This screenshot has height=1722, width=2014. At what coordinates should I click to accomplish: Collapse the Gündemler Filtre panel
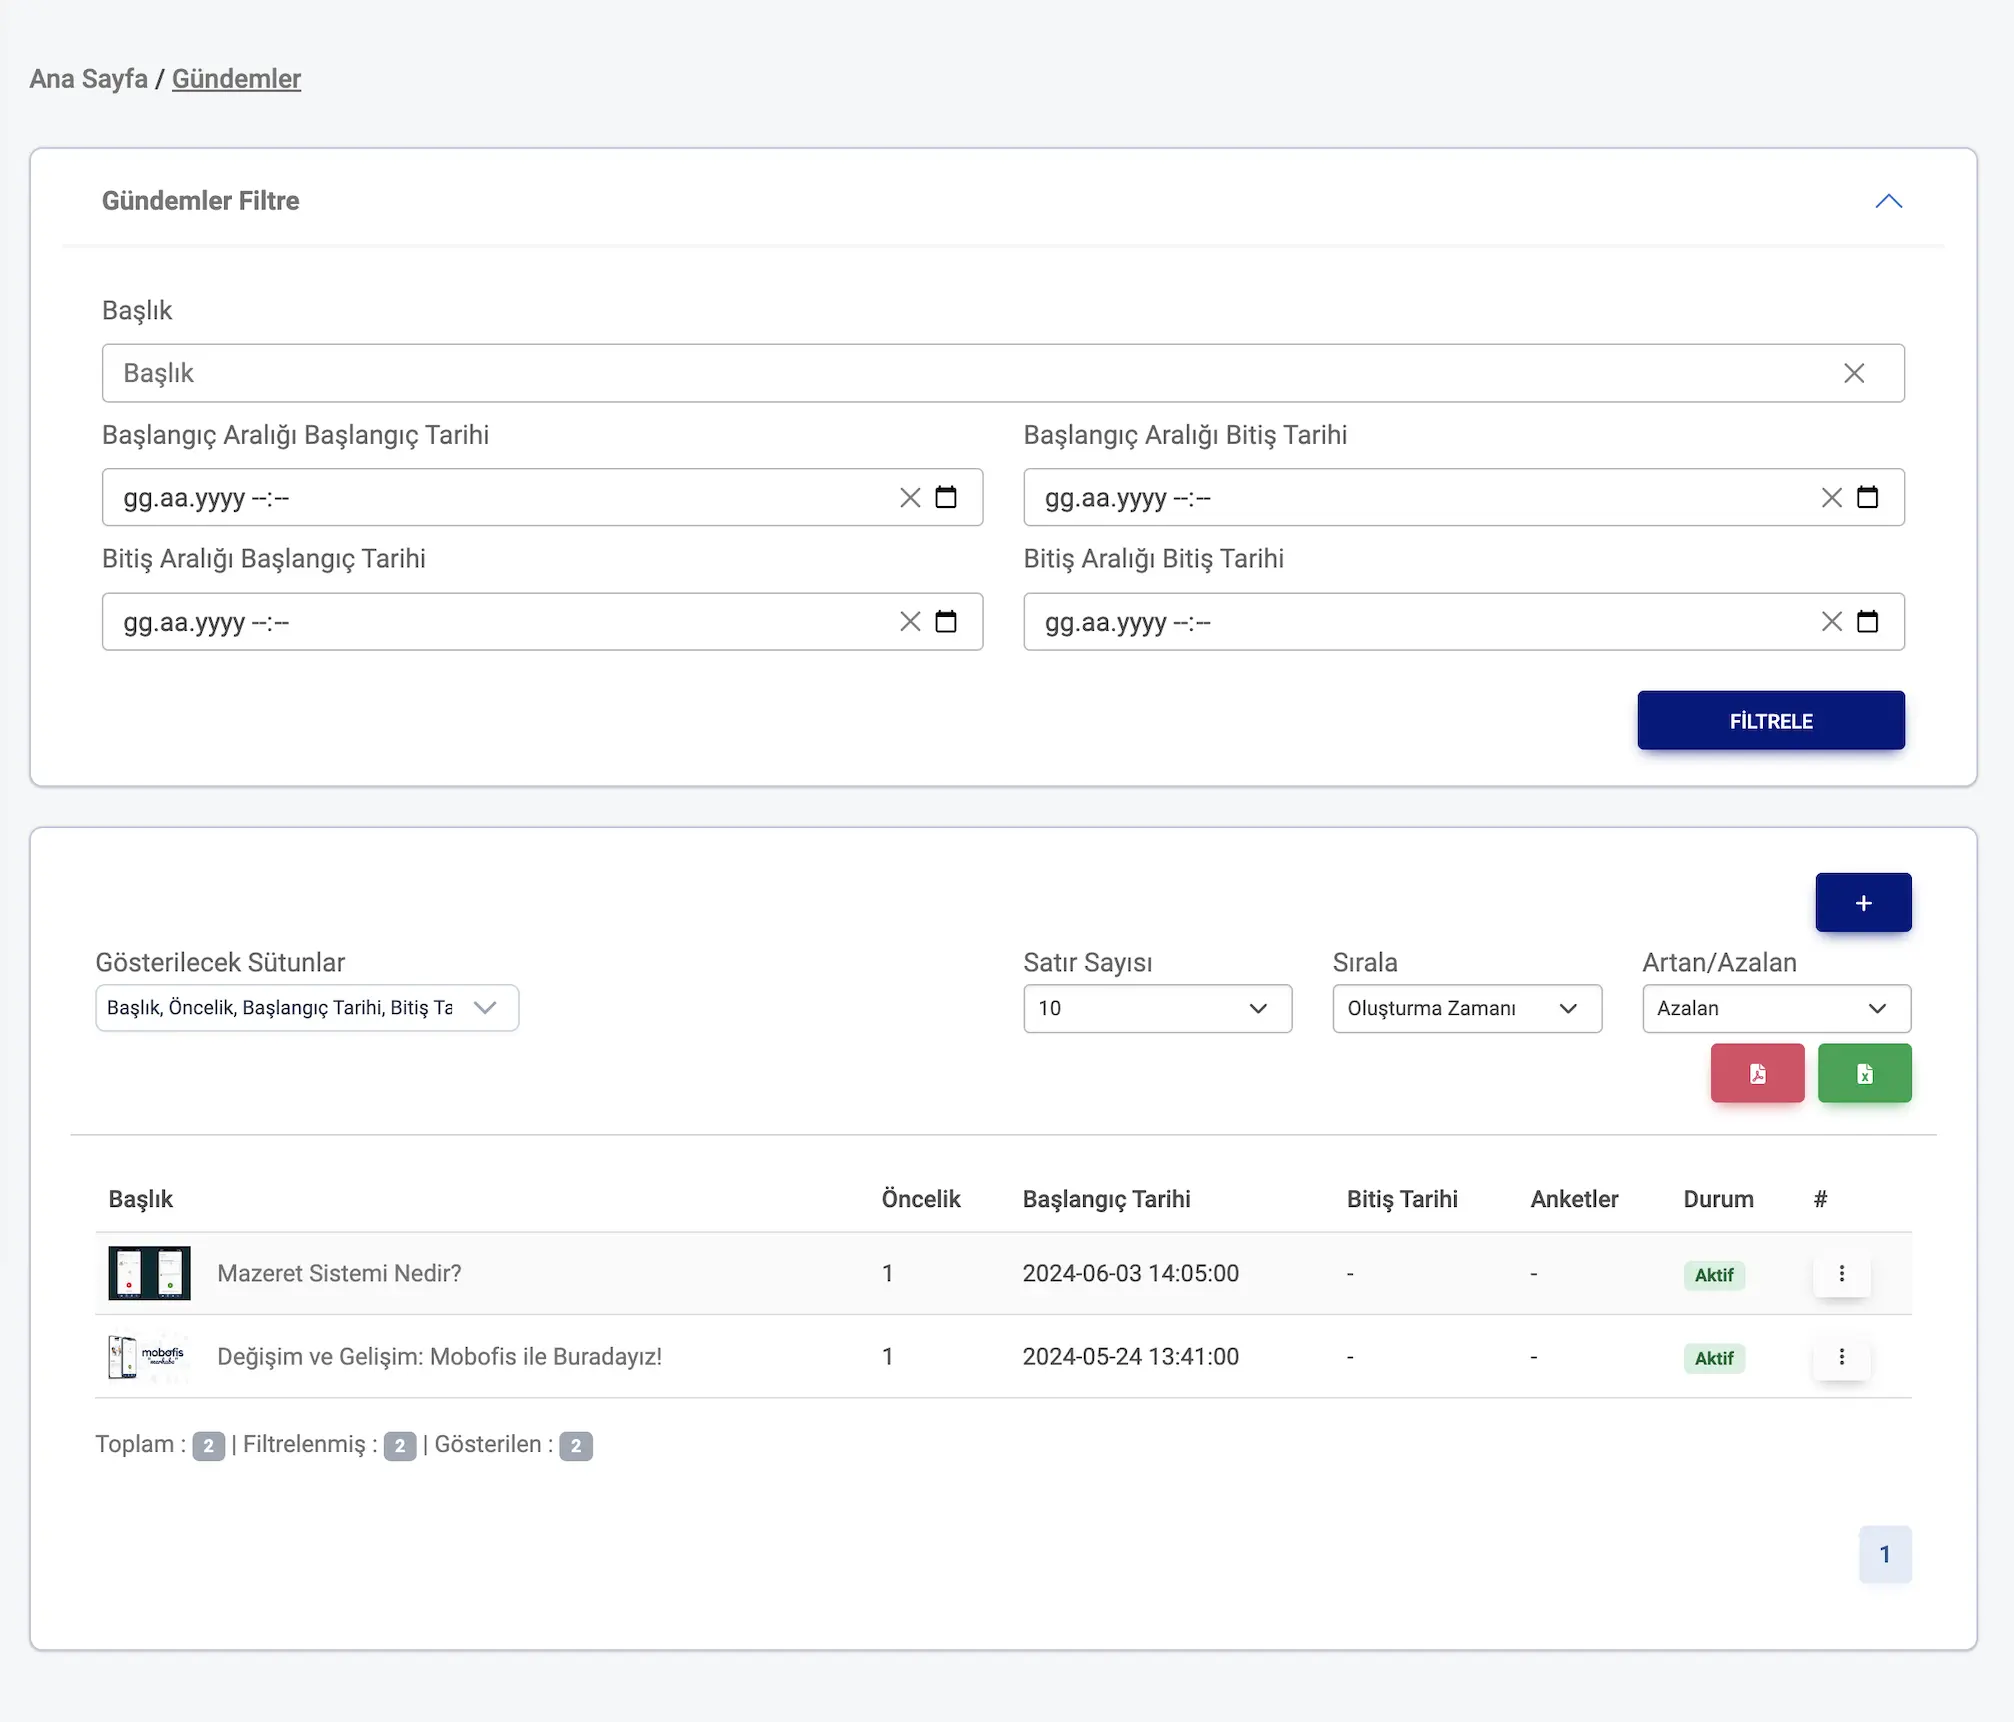(1888, 201)
